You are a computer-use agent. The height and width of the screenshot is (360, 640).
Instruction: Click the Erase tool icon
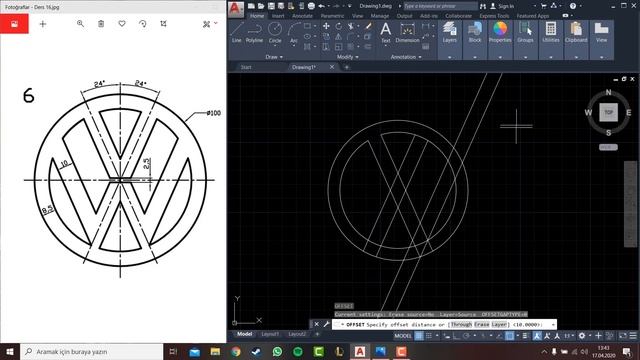pos(368,26)
